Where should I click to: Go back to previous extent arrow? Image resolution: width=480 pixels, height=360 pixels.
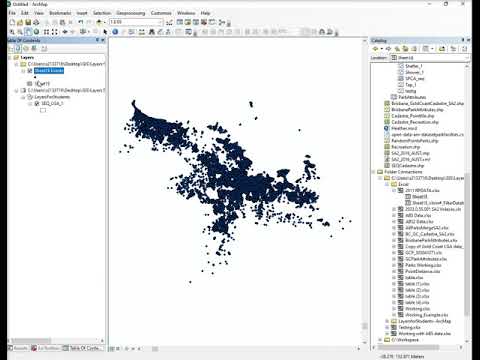tap(65, 32)
